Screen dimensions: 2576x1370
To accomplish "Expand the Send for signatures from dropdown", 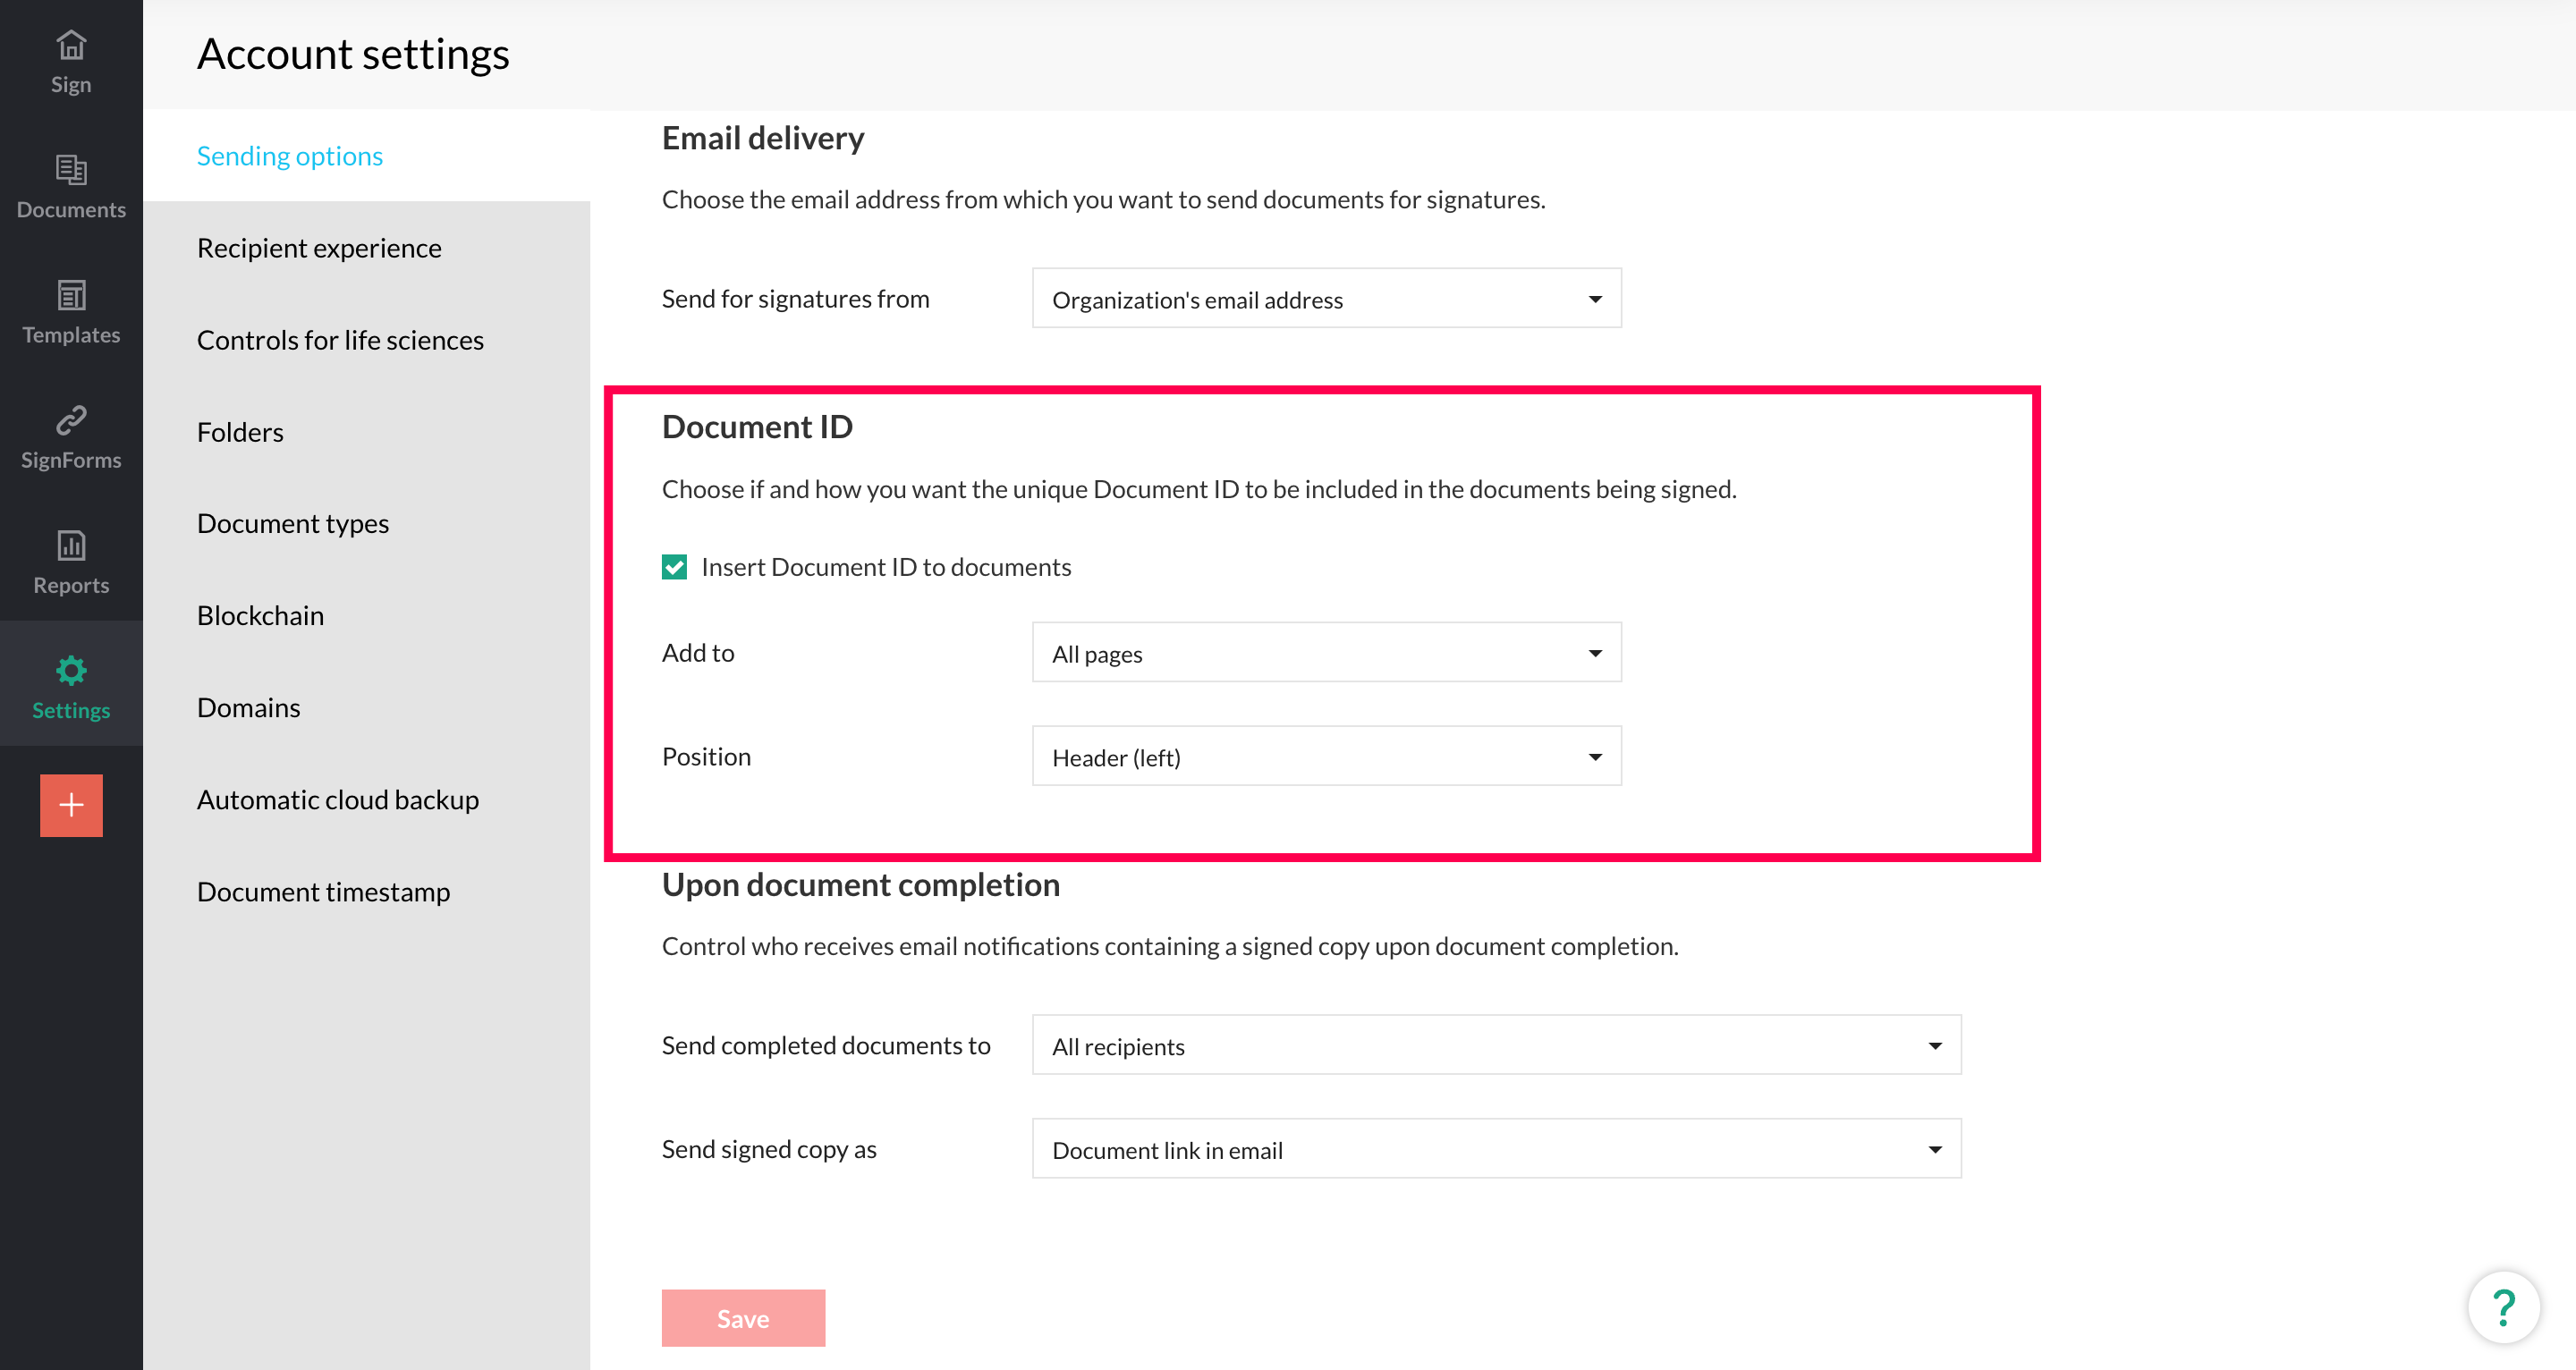I will pyautogui.click(x=1326, y=299).
